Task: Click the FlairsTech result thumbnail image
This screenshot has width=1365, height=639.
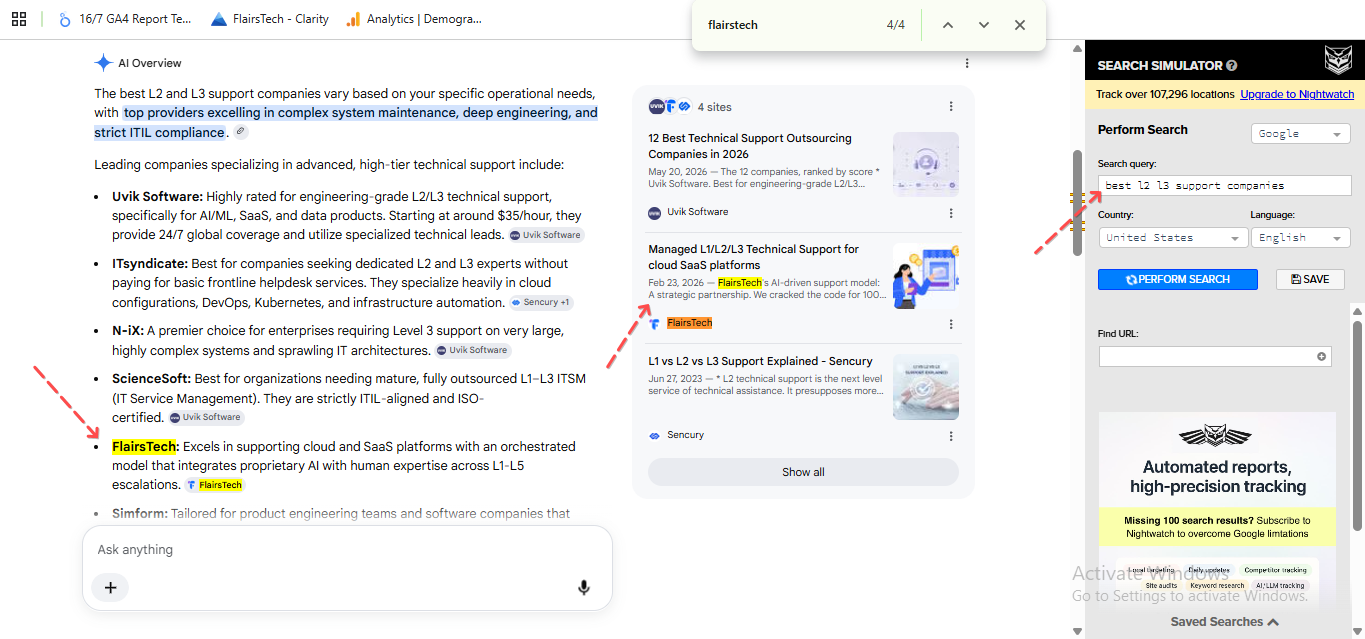Action: (x=926, y=276)
